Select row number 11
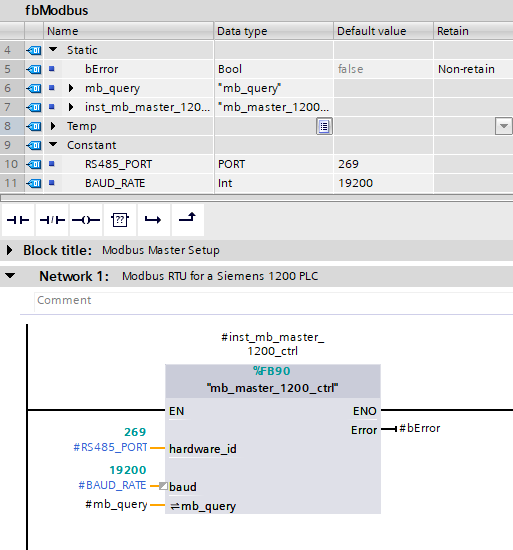The image size is (513, 550). pos(11,183)
